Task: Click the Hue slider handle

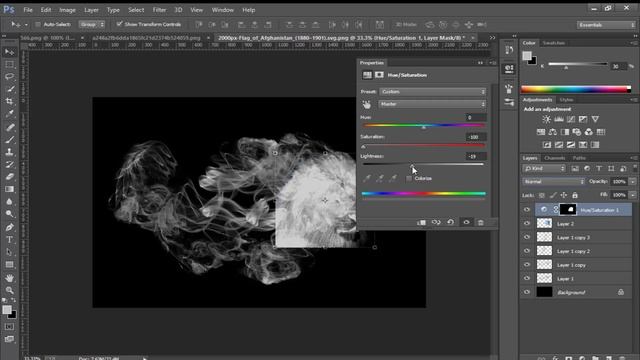Action: 424,127
